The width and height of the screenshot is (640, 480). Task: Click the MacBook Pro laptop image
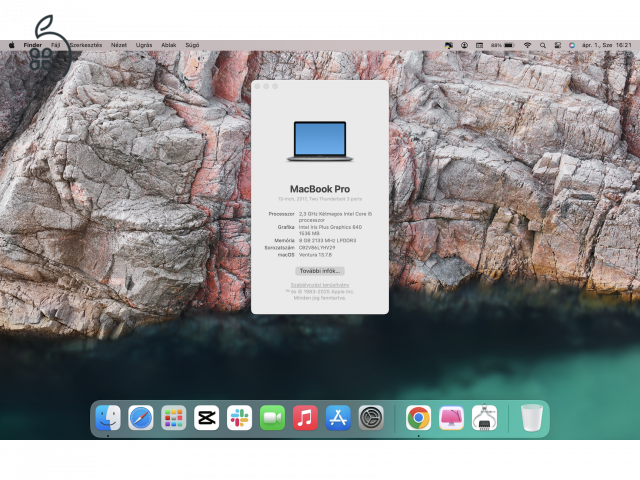320,141
